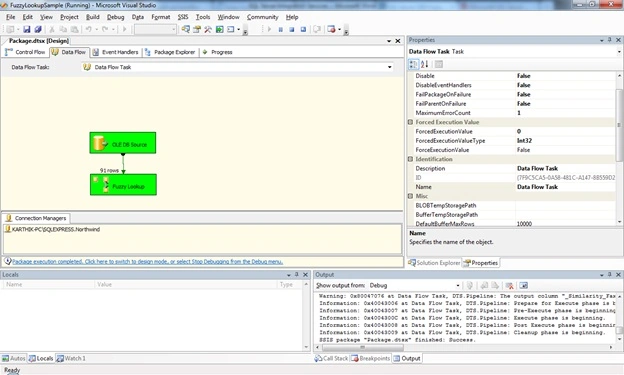Switch to the Watch 1 tab
Image resolution: width=624 pixels, height=375 pixels.
[x=70, y=358]
